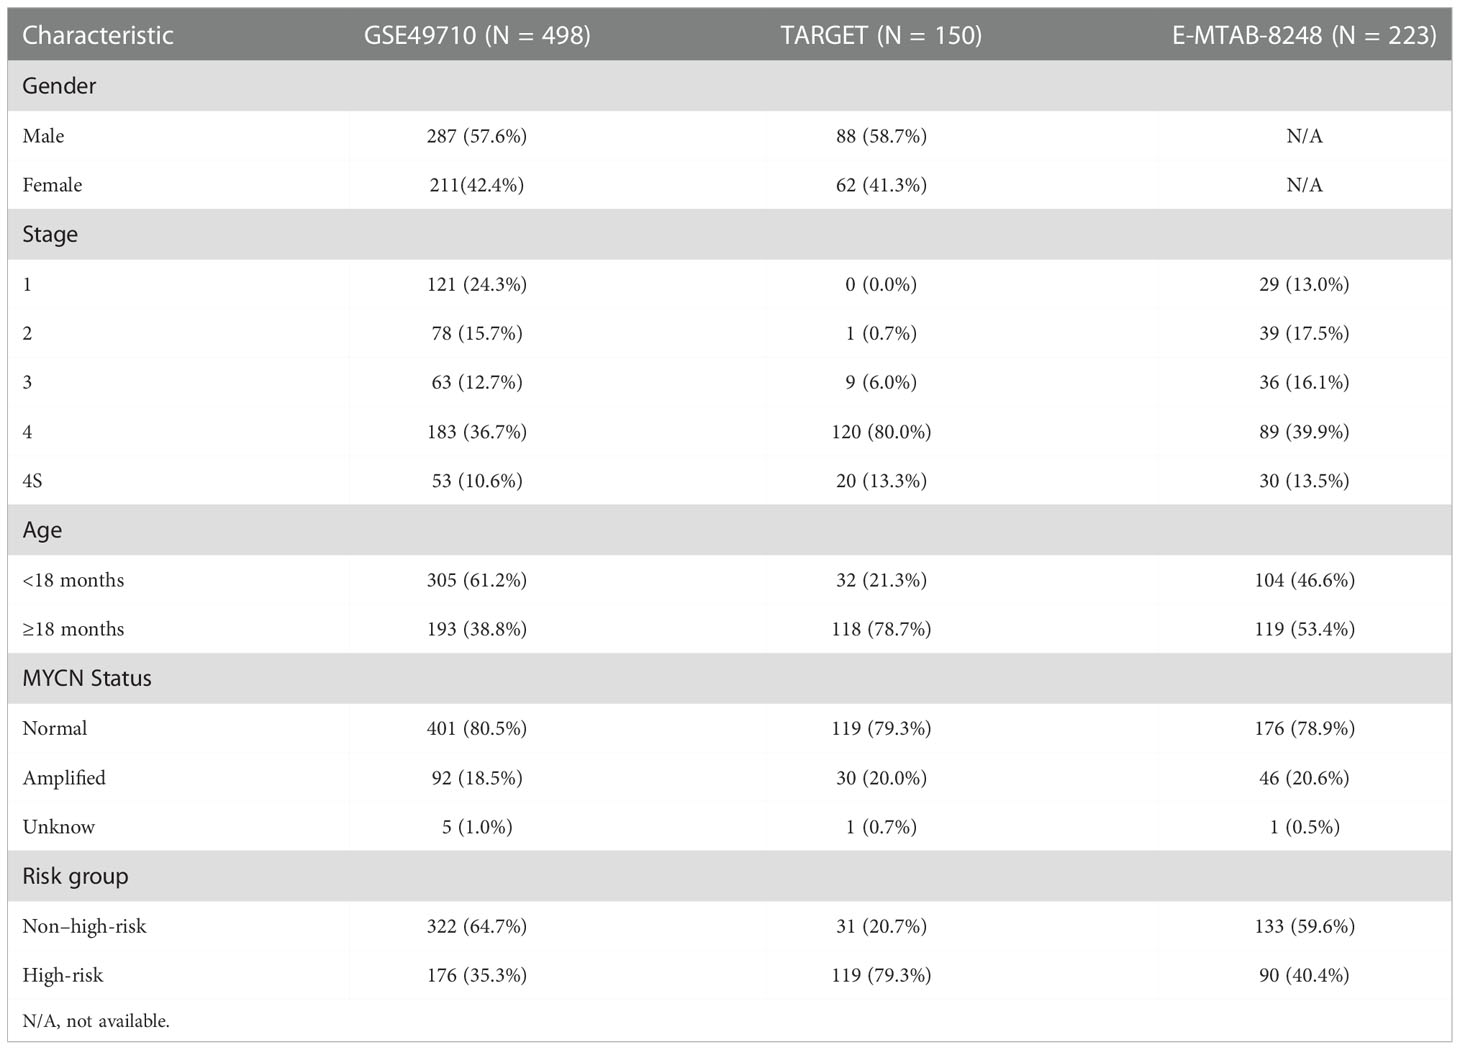The height and width of the screenshot is (1050, 1460).
Task: Select the MYCN Status section heading
Action: coord(87,678)
